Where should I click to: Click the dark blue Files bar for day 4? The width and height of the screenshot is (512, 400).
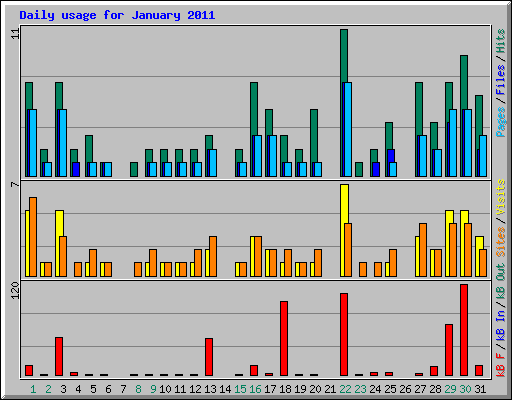point(76,169)
